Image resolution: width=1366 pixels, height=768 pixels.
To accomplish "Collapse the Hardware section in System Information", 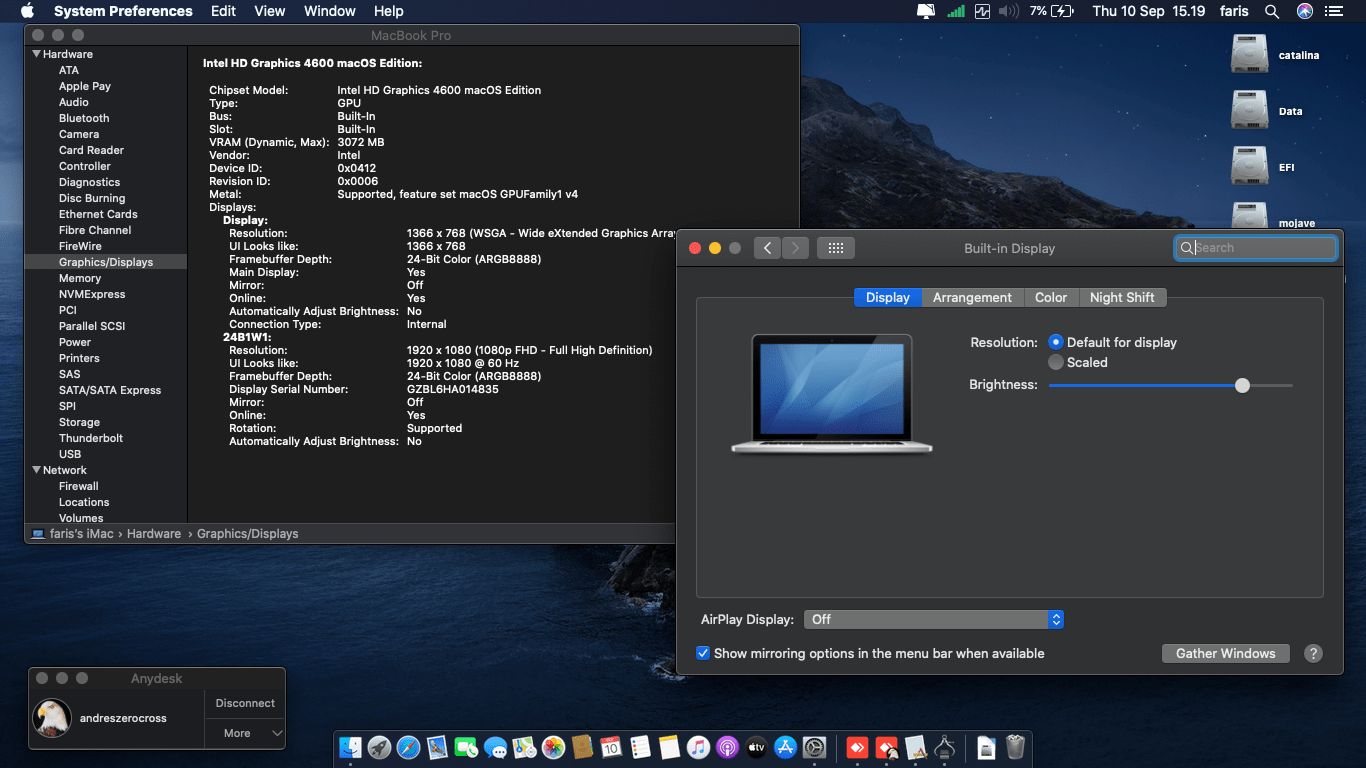I will coord(36,53).
